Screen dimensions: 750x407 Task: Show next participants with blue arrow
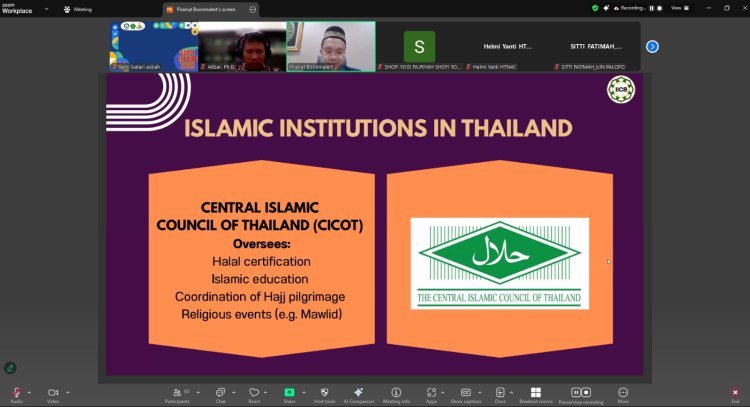(x=652, y=46)
